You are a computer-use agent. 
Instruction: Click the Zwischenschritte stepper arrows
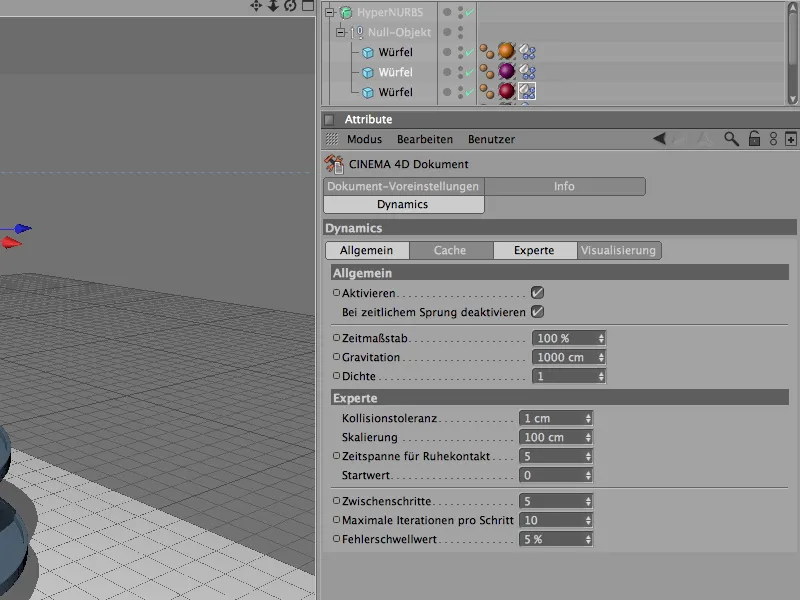588,502
